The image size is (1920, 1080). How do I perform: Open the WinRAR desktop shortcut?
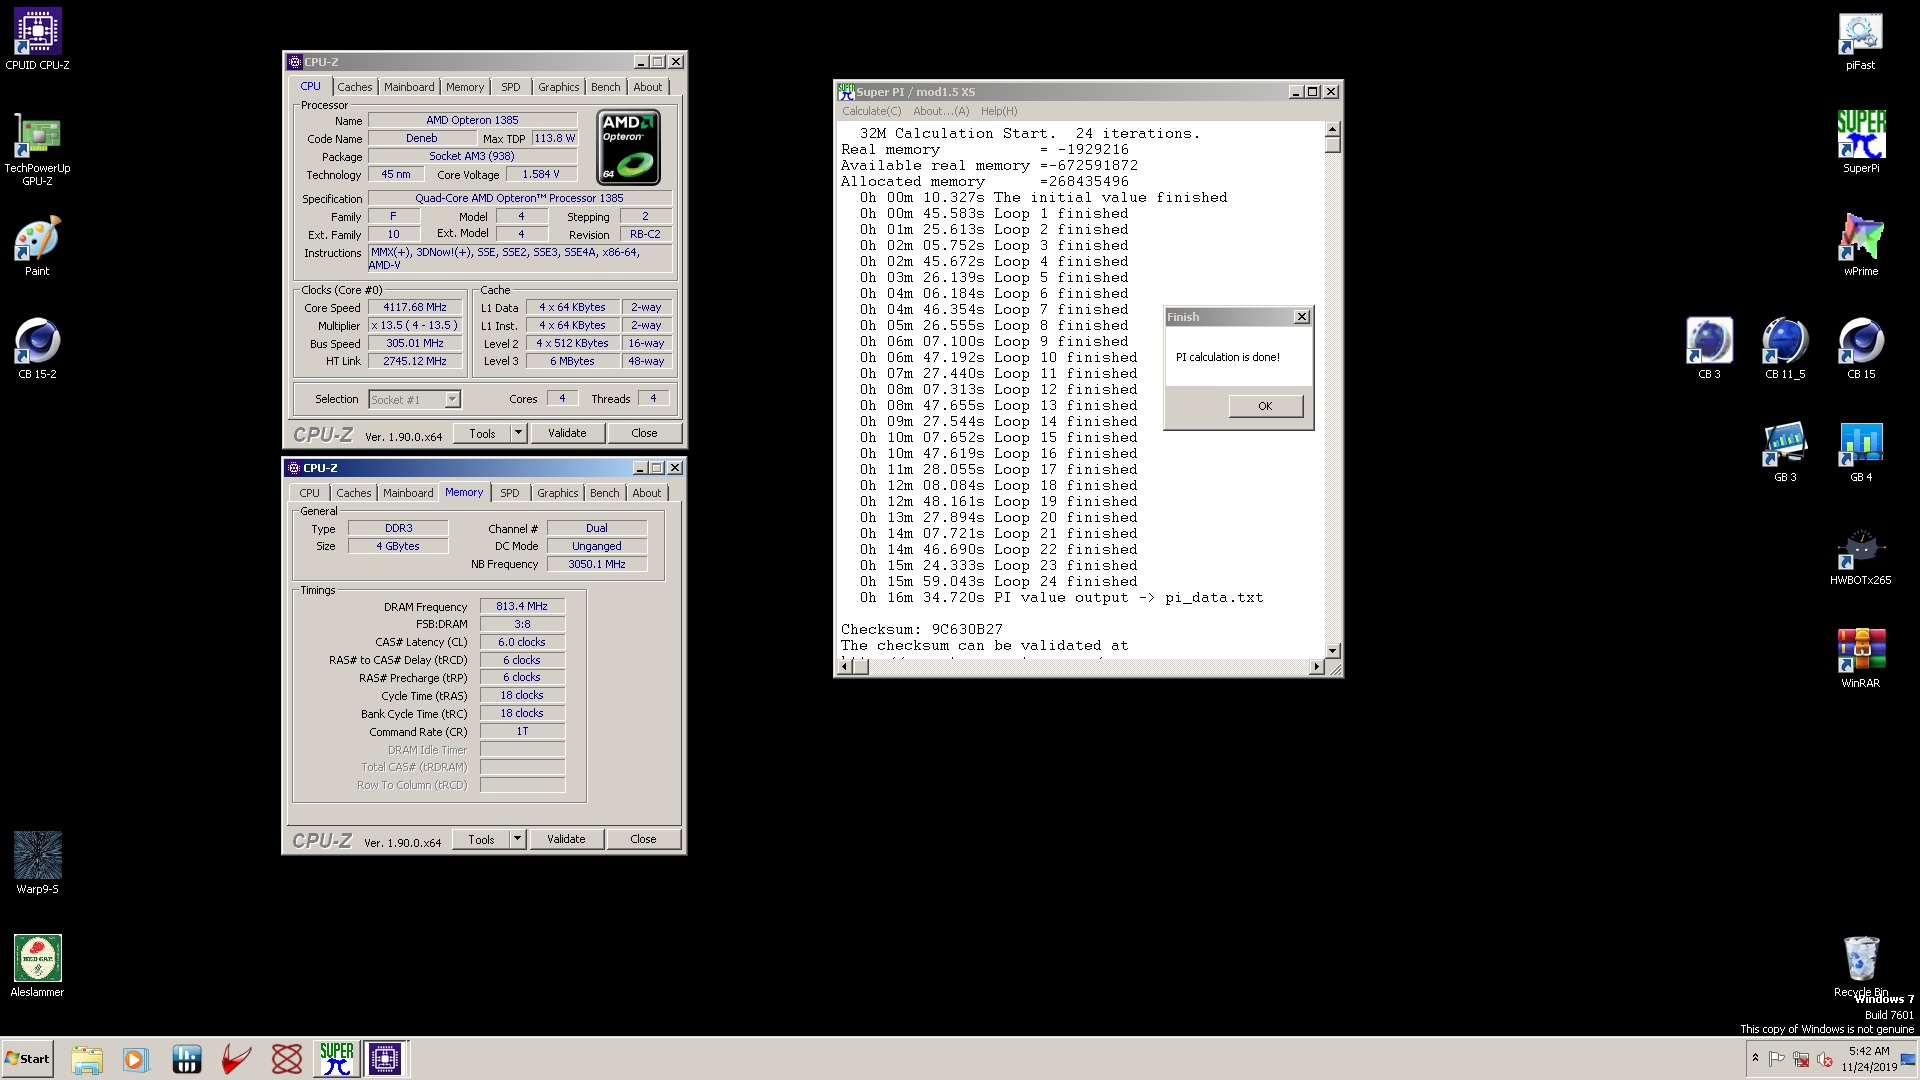tap(1860, 658)
